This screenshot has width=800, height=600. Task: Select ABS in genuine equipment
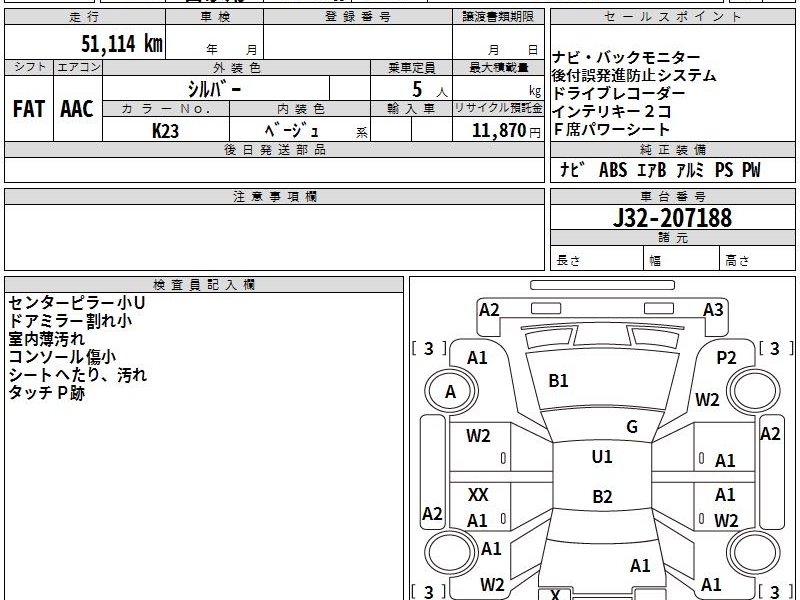tap(613, 170)
